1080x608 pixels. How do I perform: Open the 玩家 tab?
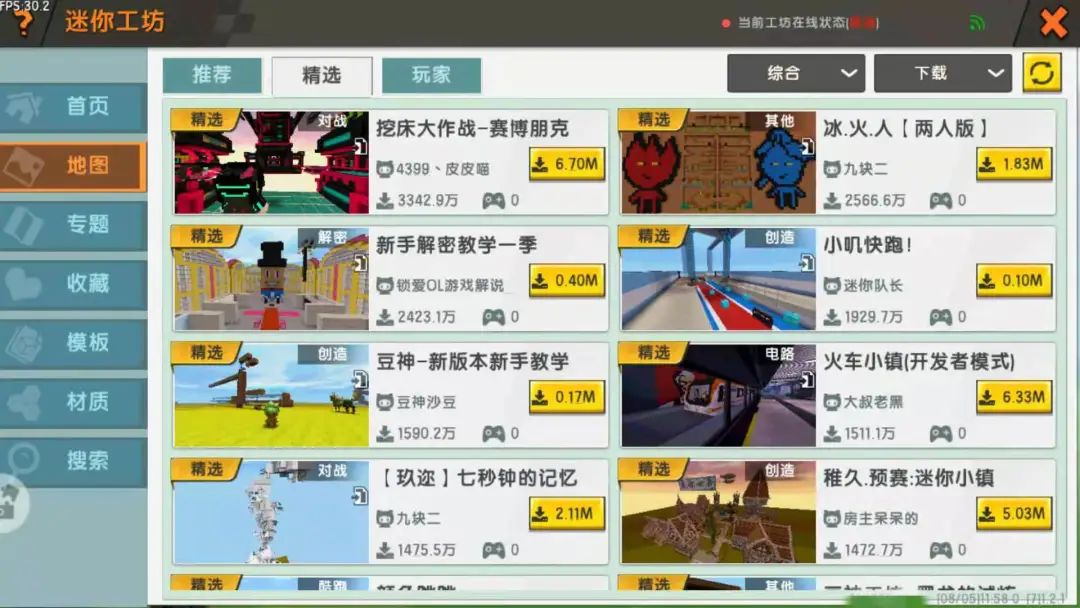click(x=431, y=74)
